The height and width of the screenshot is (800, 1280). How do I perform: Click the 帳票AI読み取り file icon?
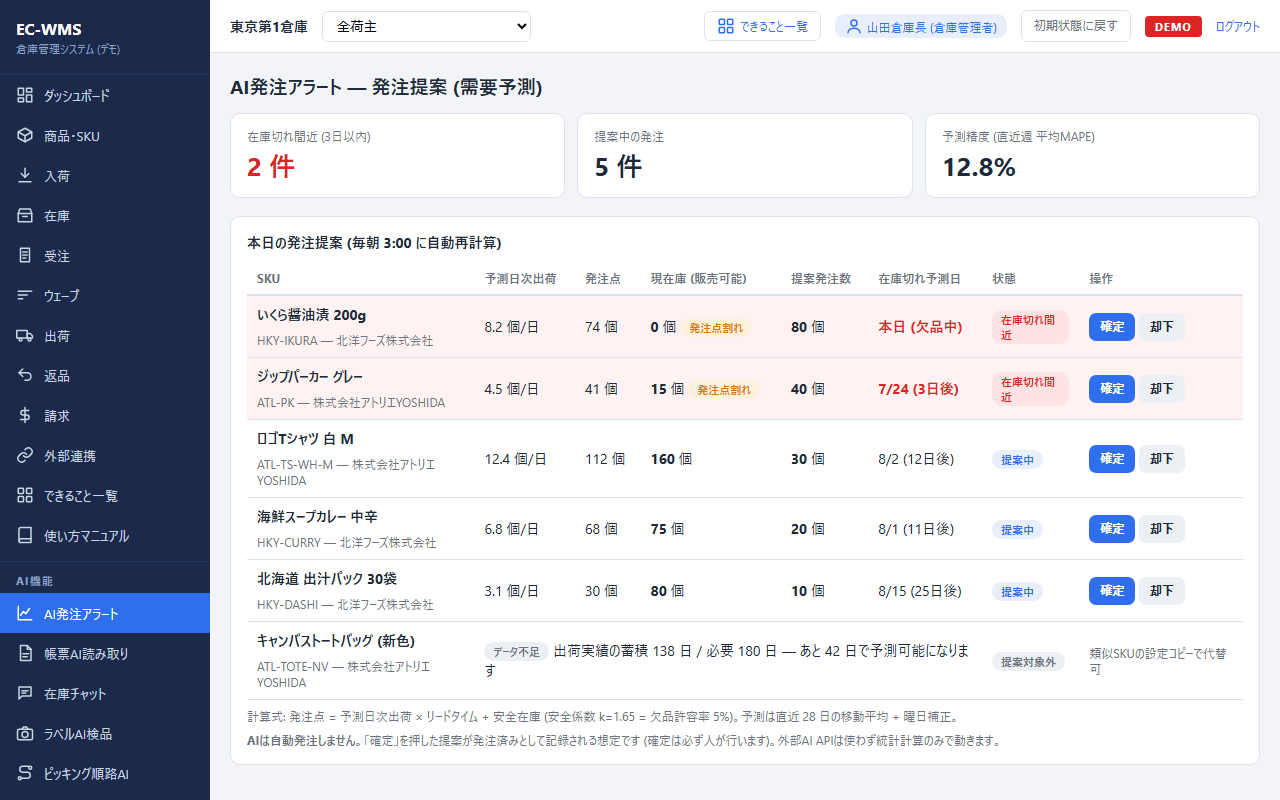[25, 654]
